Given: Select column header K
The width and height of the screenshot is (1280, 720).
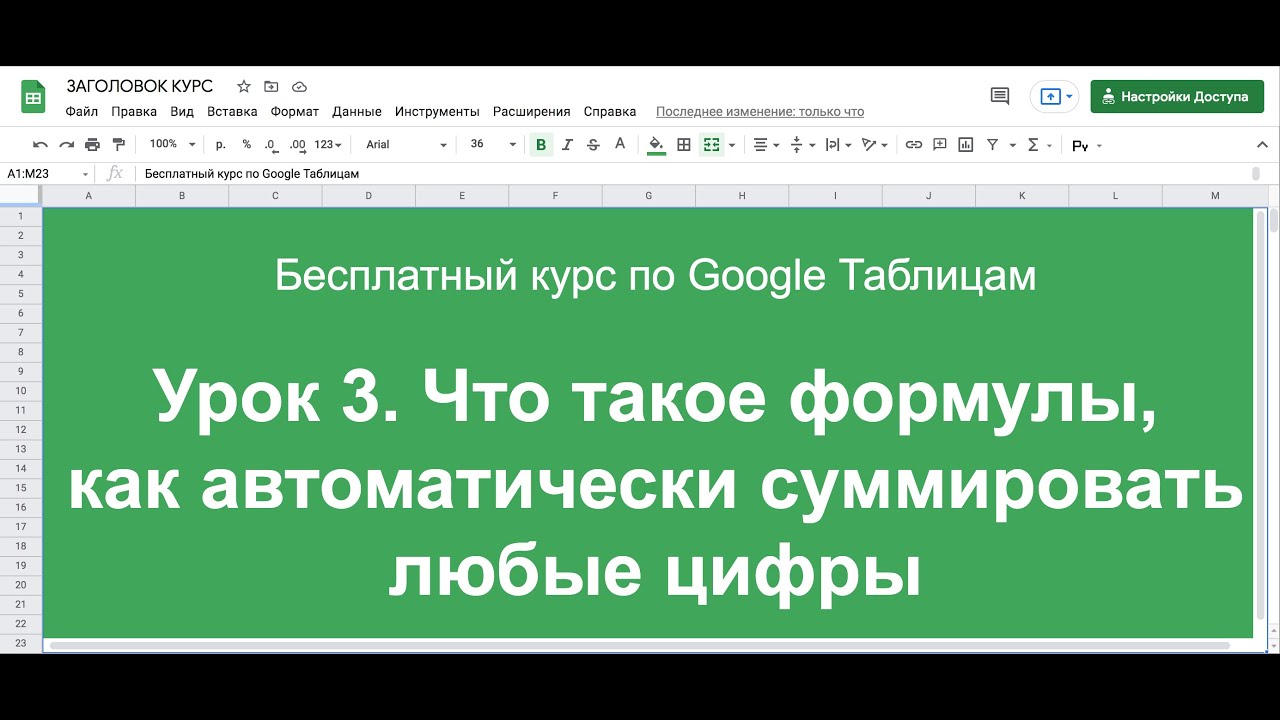Looking at the screenshot, I should coord(1022,196).
